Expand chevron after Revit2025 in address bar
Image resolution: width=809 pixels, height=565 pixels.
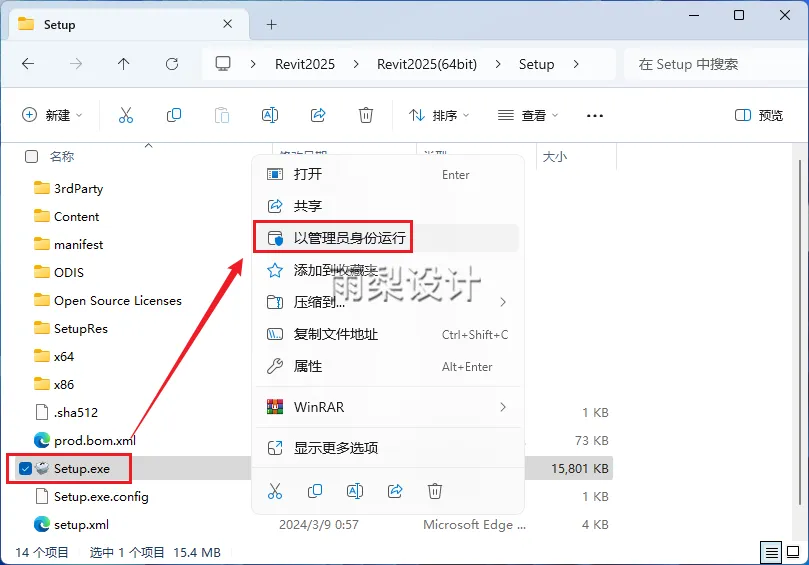356,64
